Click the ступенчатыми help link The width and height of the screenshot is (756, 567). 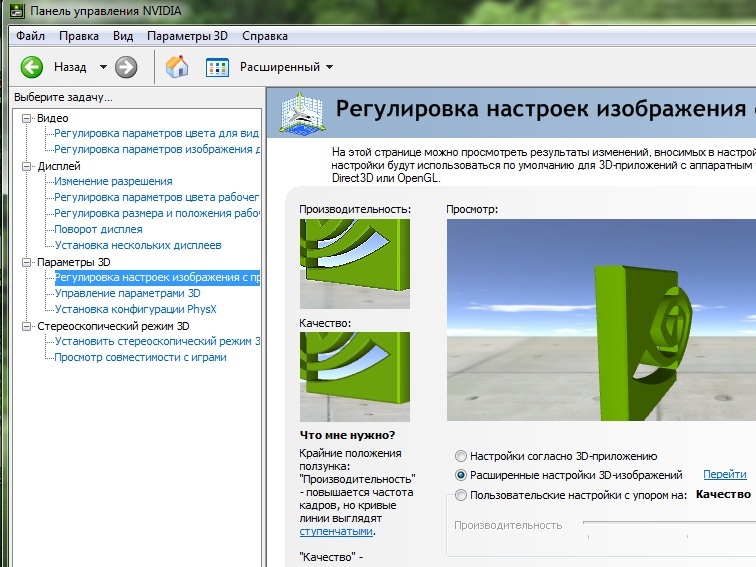pyautogui.click(x=336, y=531)
